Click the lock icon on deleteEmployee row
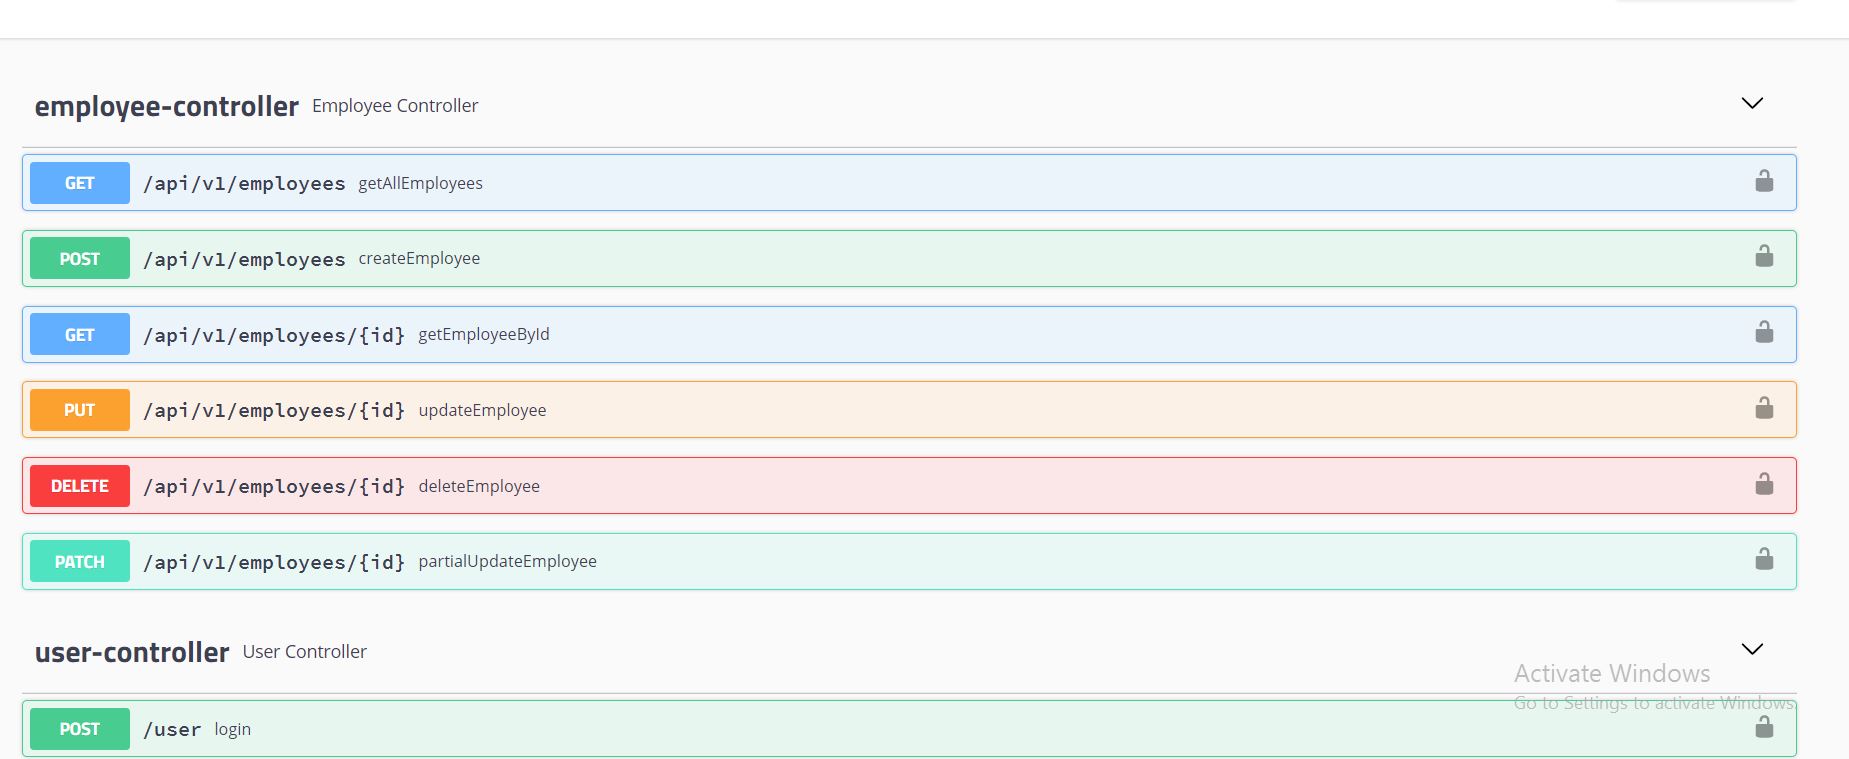Viewport: 1849px width, 759px height. tap(1764, 484)
